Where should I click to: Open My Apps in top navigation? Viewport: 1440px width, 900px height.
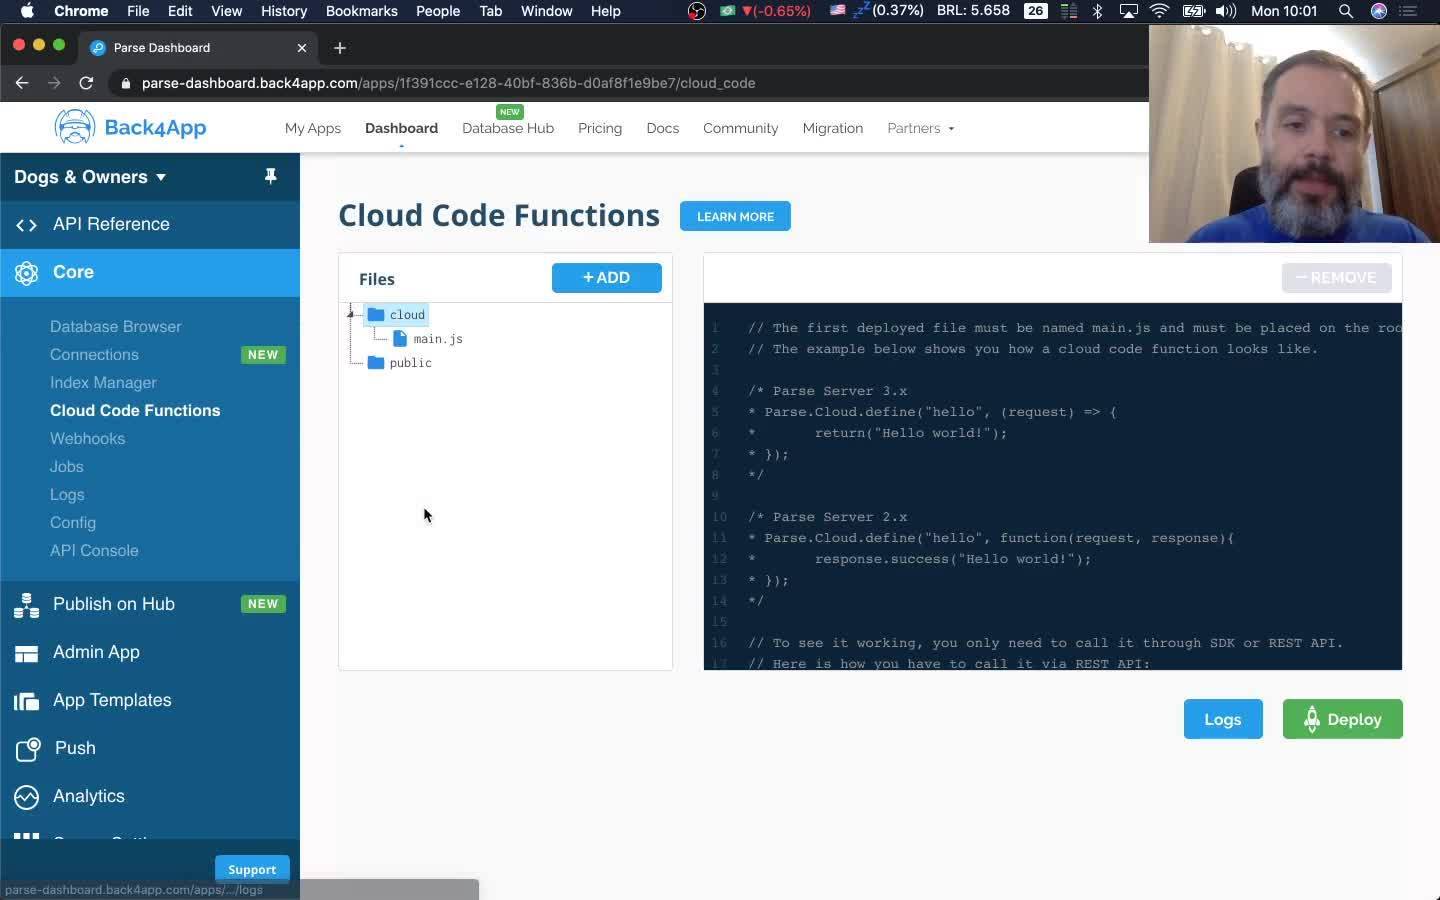click(313, 128)
